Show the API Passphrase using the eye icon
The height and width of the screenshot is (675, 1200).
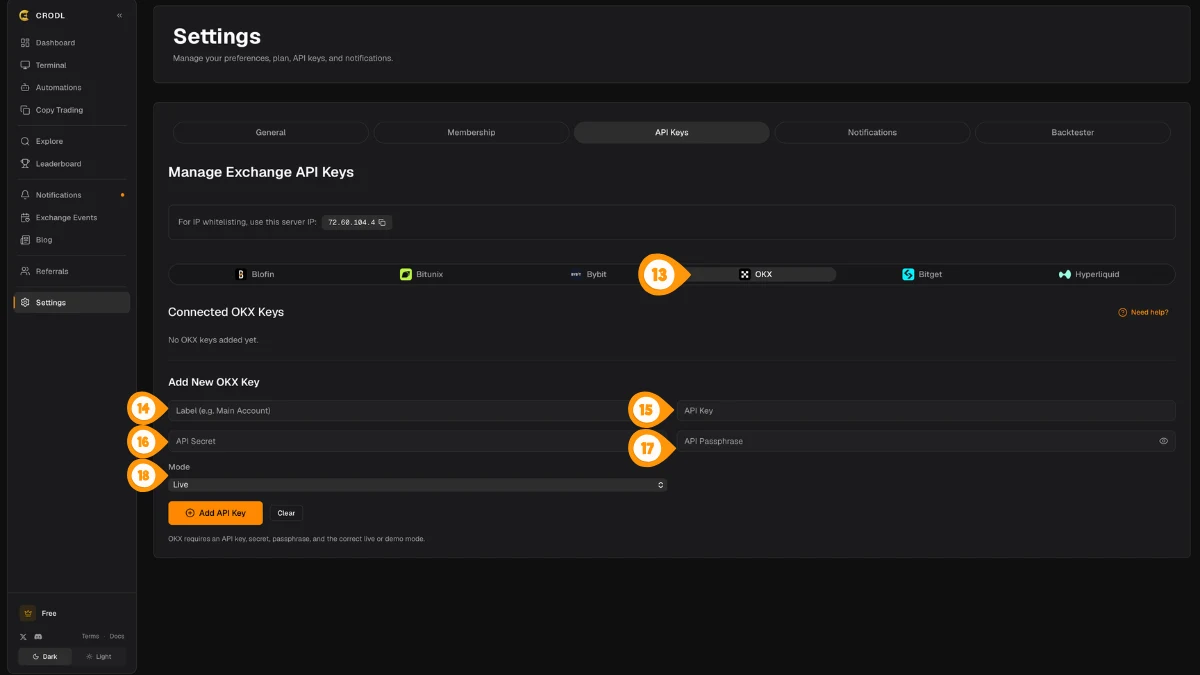pos(1164,441)
